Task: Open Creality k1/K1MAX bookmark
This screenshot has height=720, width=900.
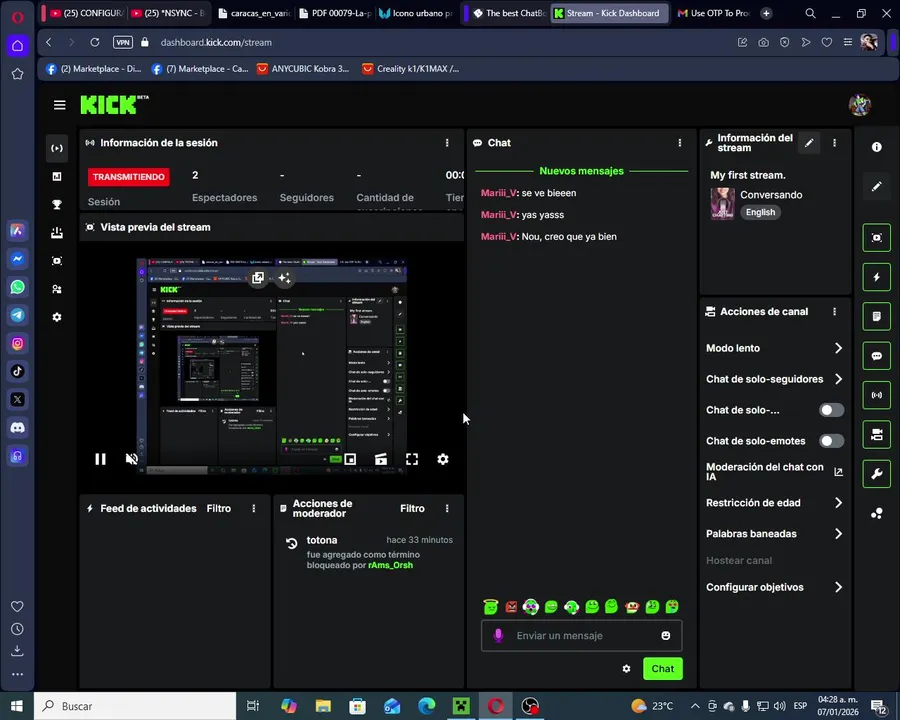Action: coord(411,69)
